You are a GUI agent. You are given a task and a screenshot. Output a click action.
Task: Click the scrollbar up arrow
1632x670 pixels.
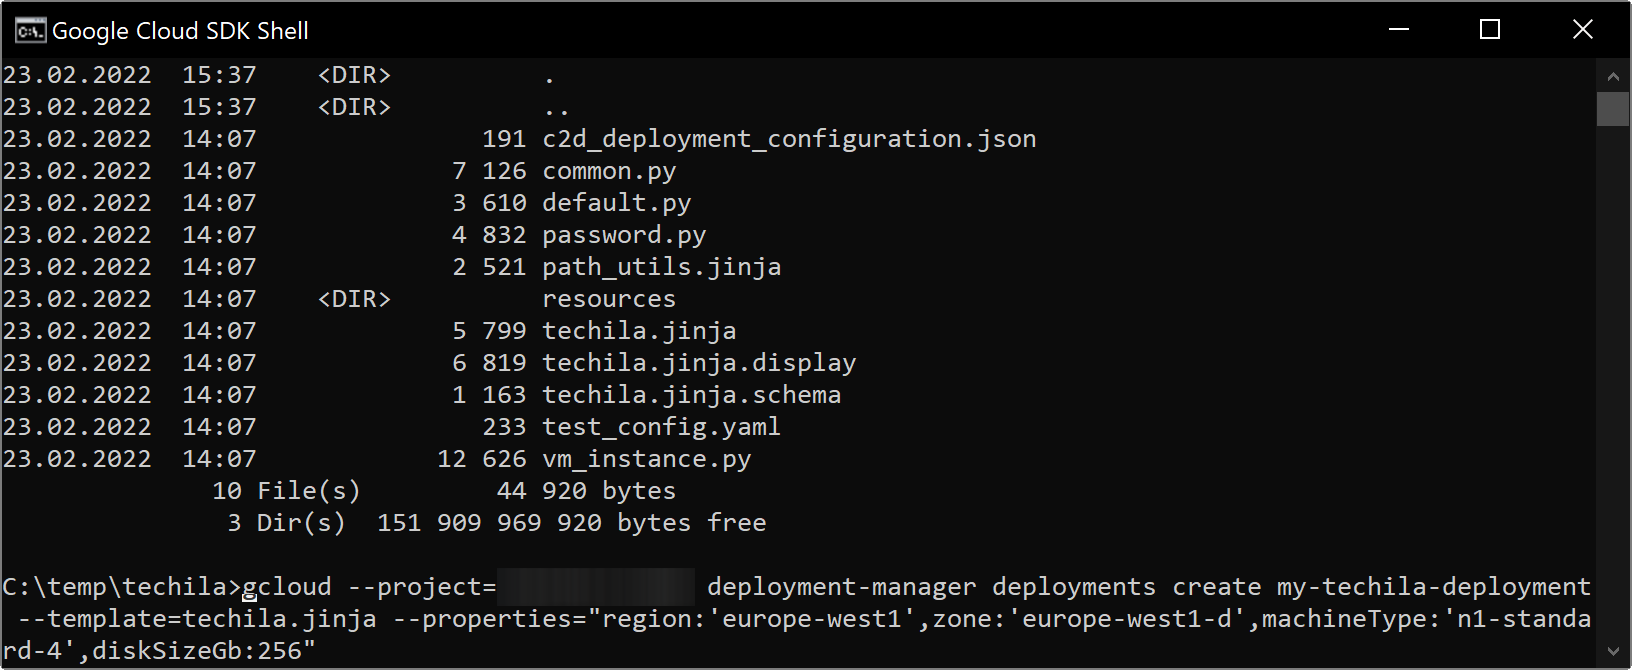tap(1613, 76)
